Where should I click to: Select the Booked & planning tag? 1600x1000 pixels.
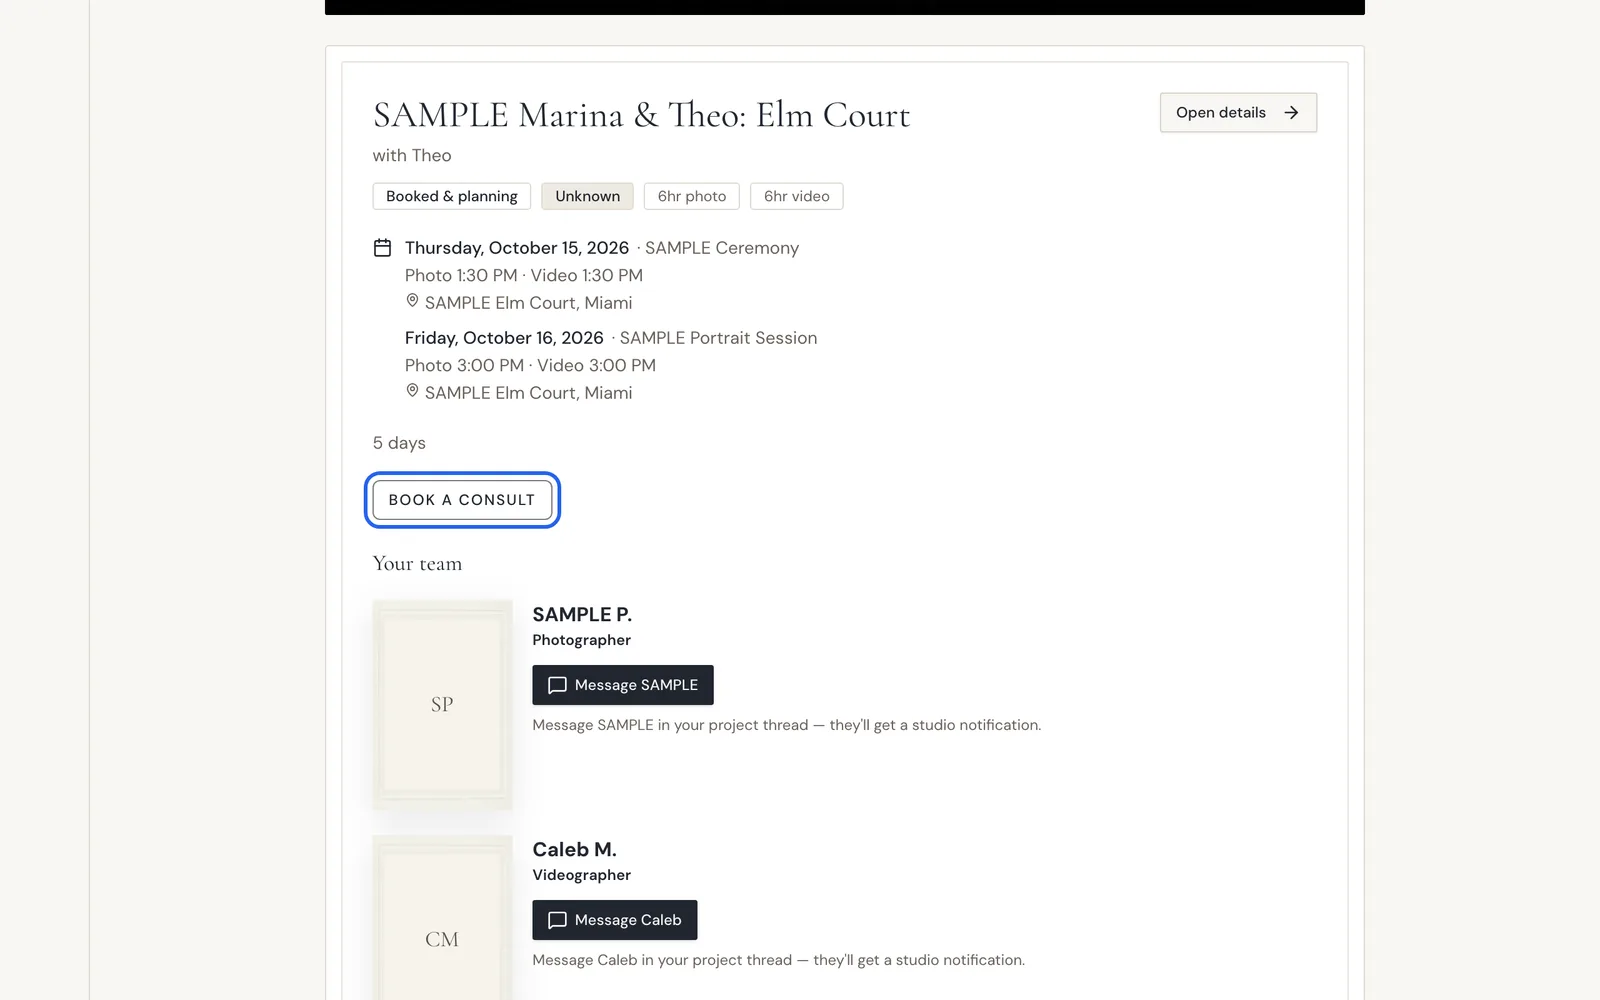[x=452, y=196]
